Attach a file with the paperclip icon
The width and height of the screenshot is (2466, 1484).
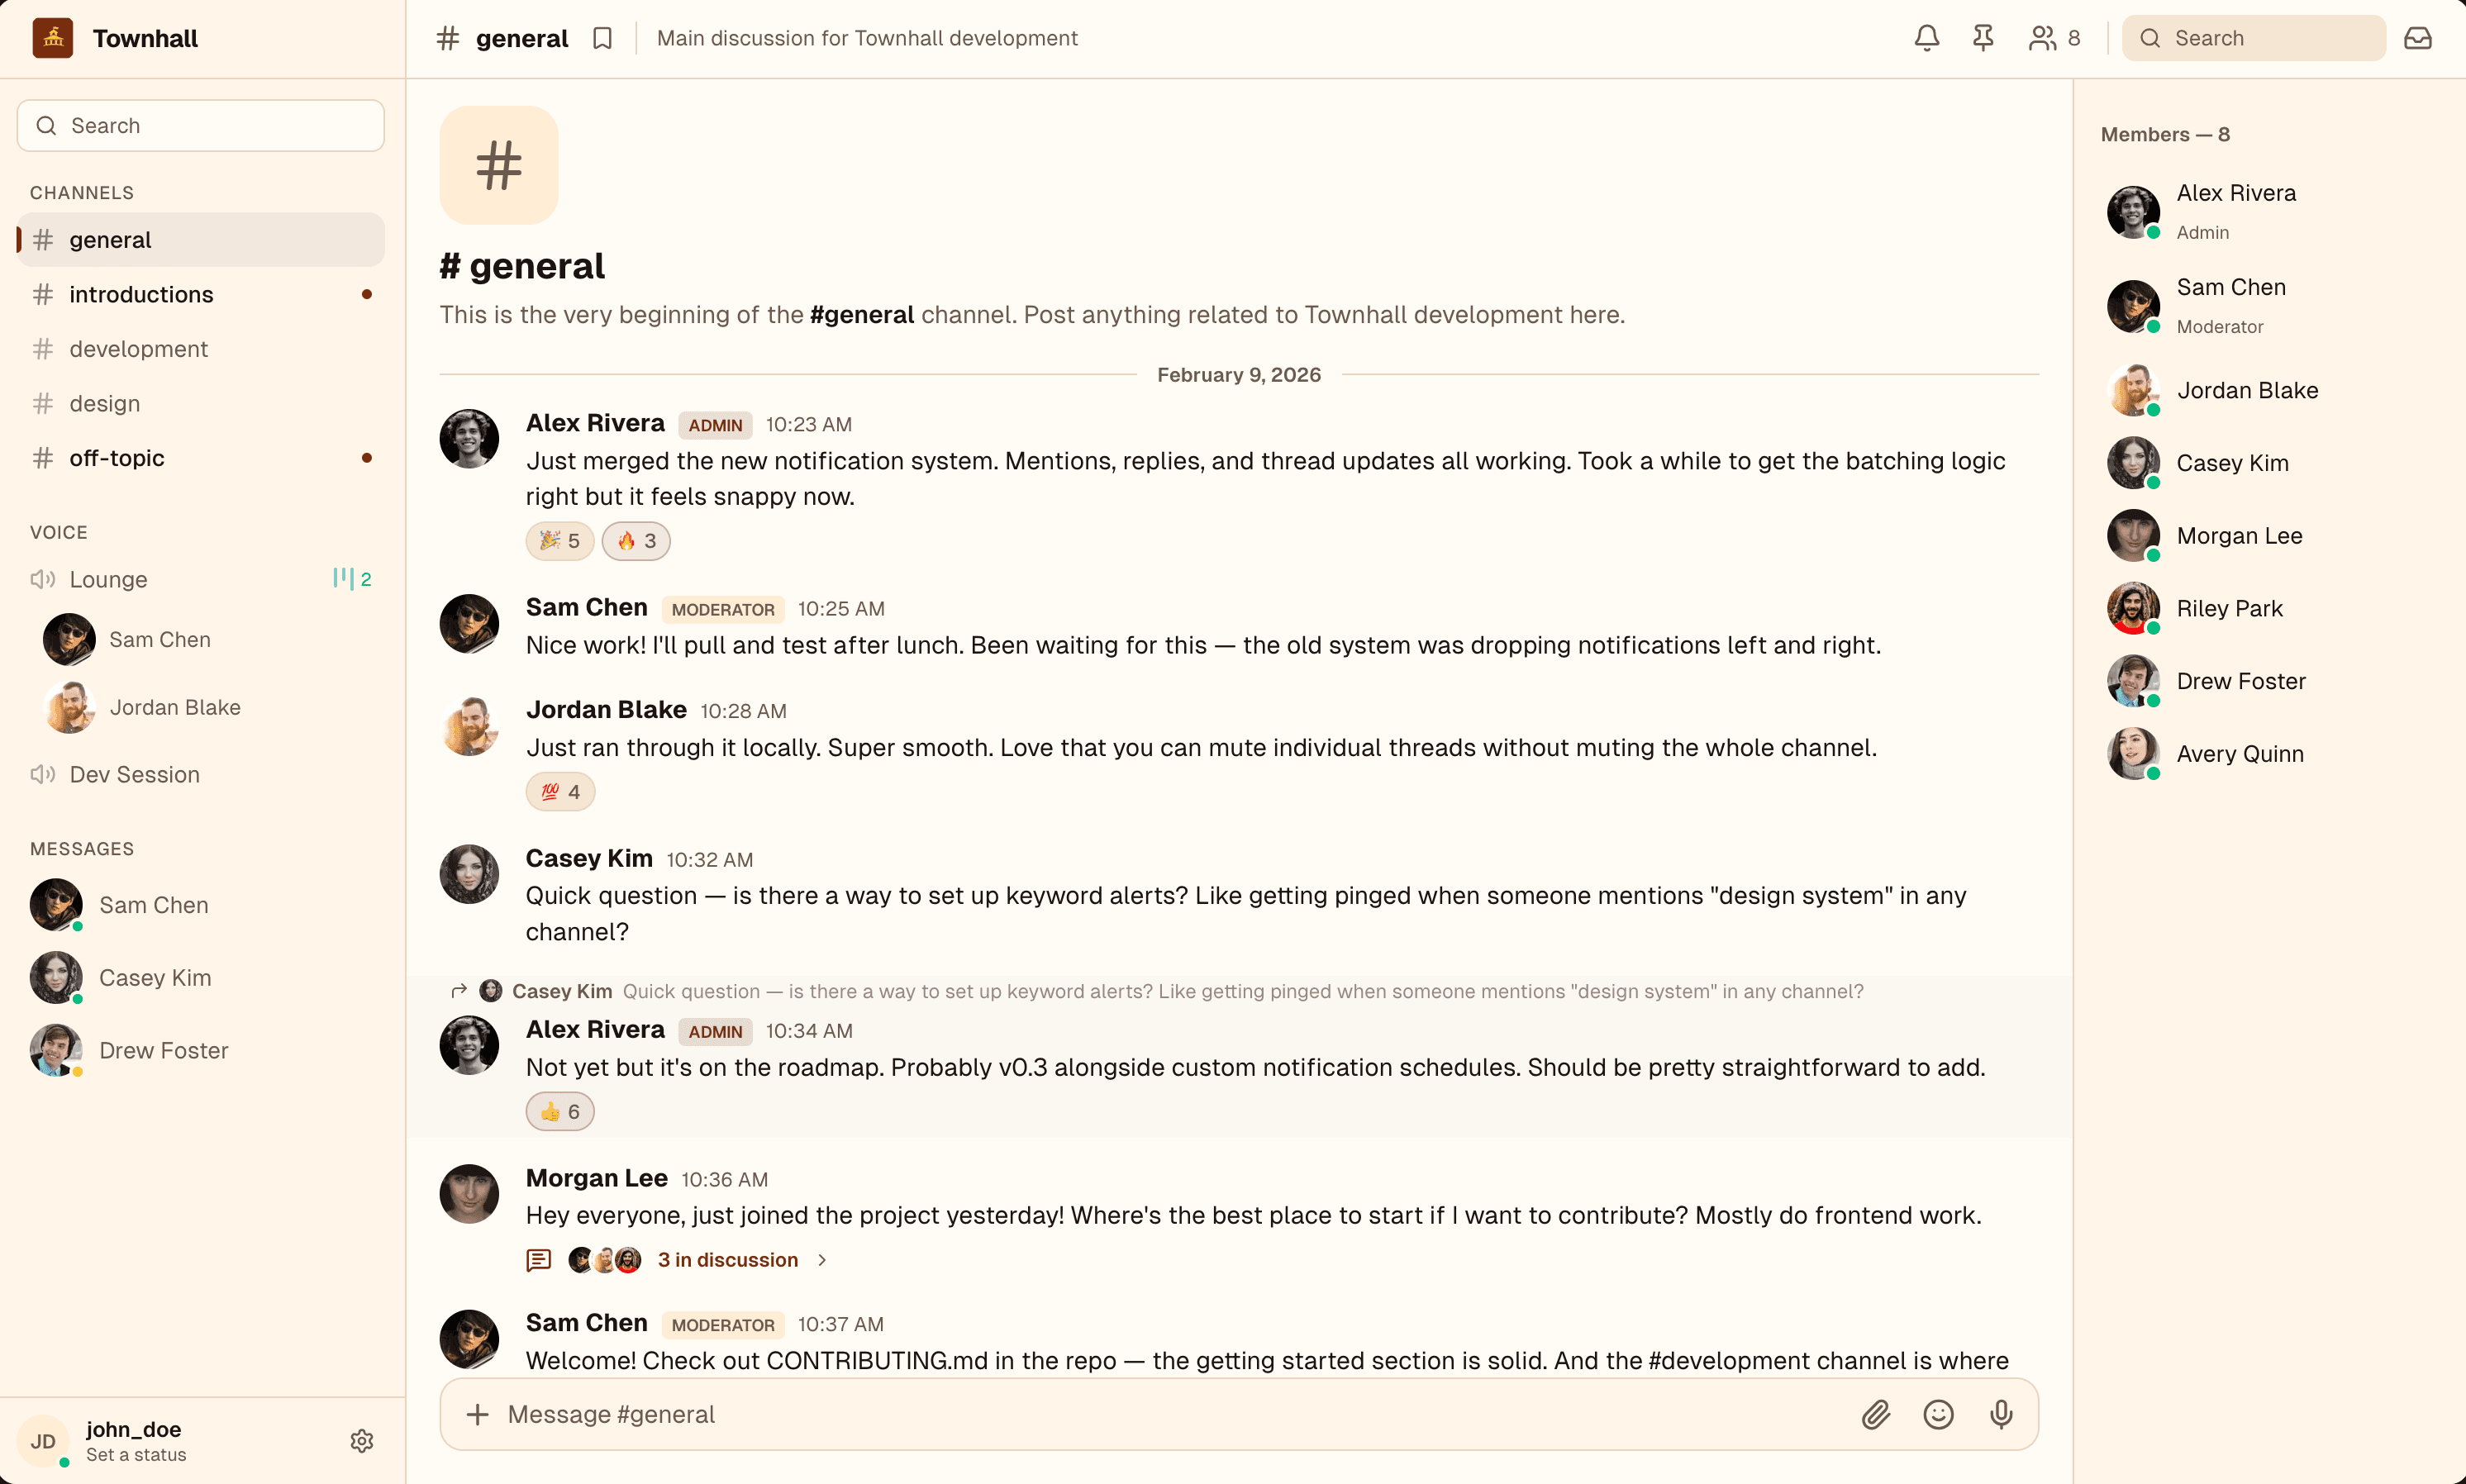click(x=1877, y=1414)
